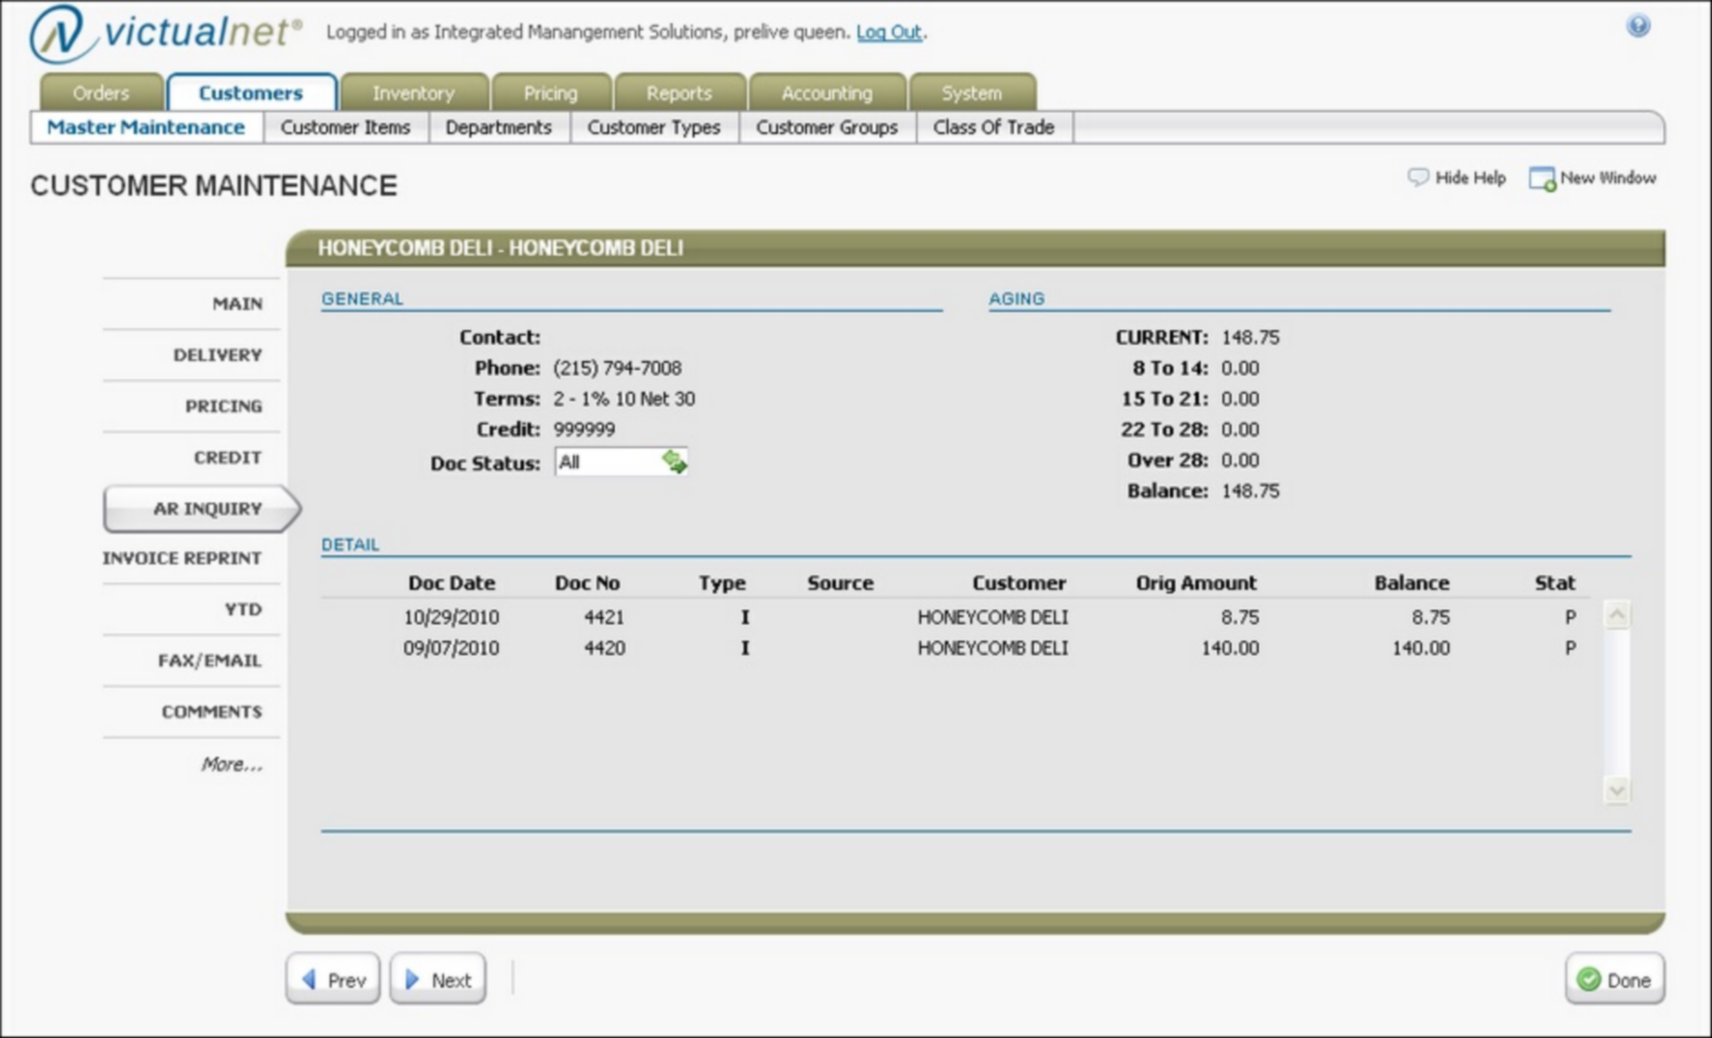Click the Next button
Viewport: 1712px width, 1038px height.
[438, 979]
